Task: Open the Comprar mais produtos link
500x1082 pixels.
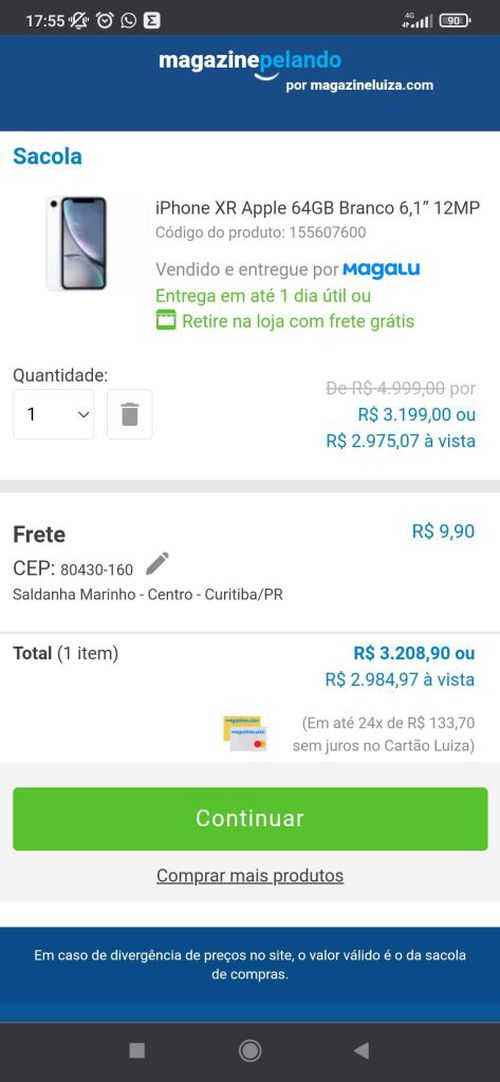Action: (250, 876)
